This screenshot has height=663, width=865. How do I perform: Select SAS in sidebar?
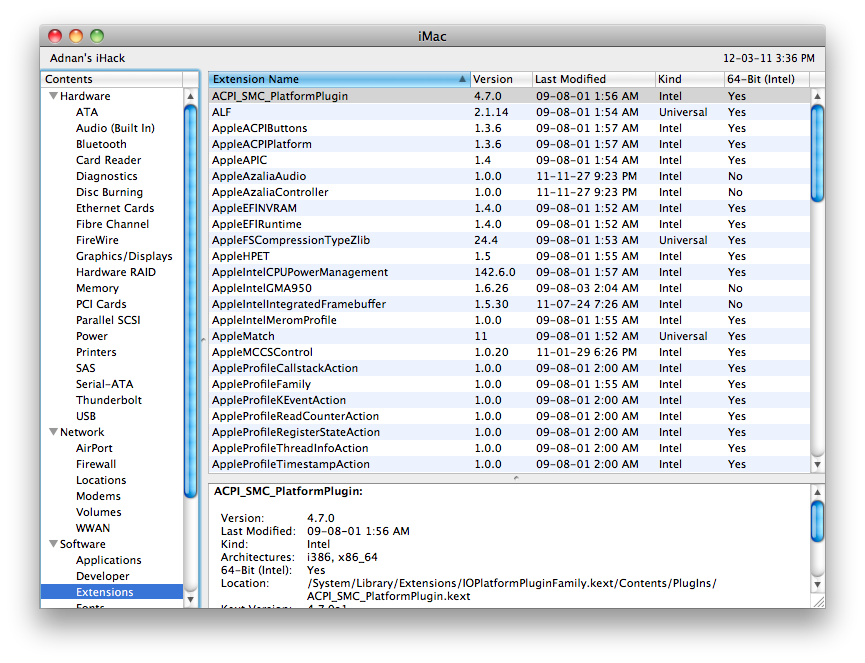pos(86,368)
